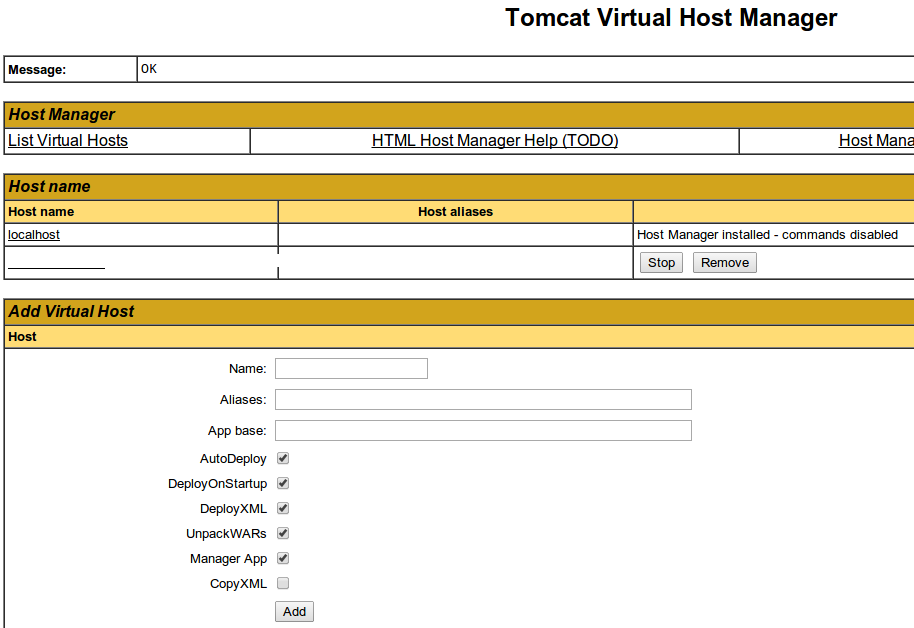Image resolution: width=914 pixels, height=628 pixels.
Task: Click the Tomcat Virtual Host Manager title
Action: pos(671,17)
